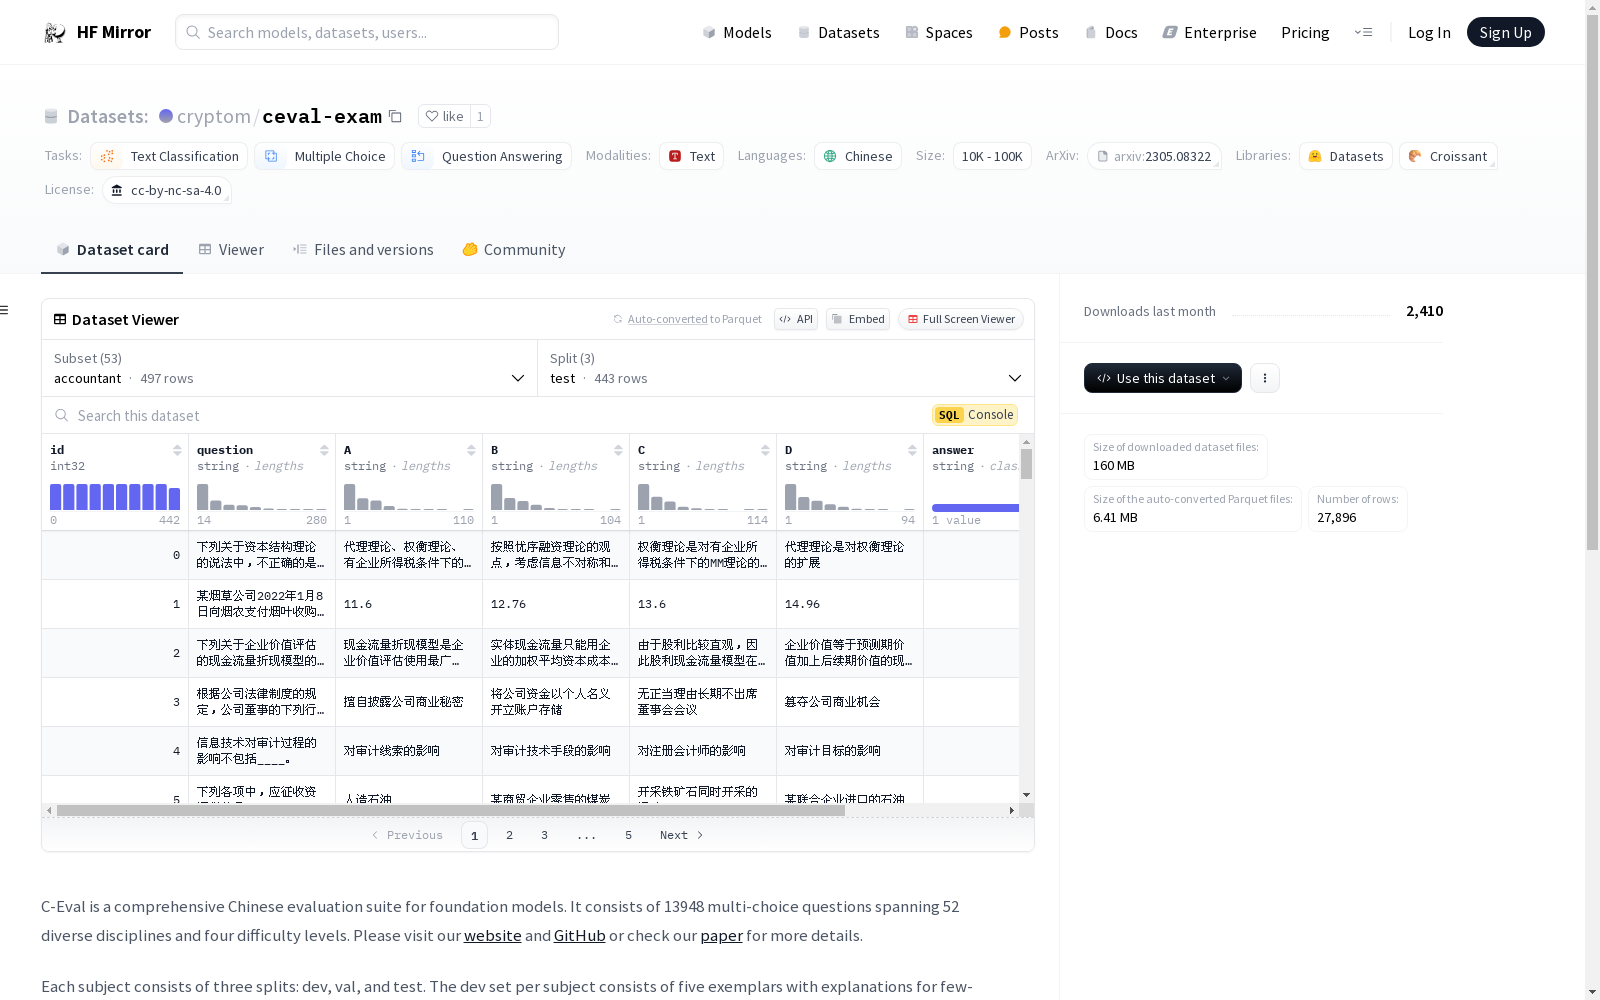The image size is (1600, 1000).
Task: Follow the Auto-converted link
Action: 667,319
